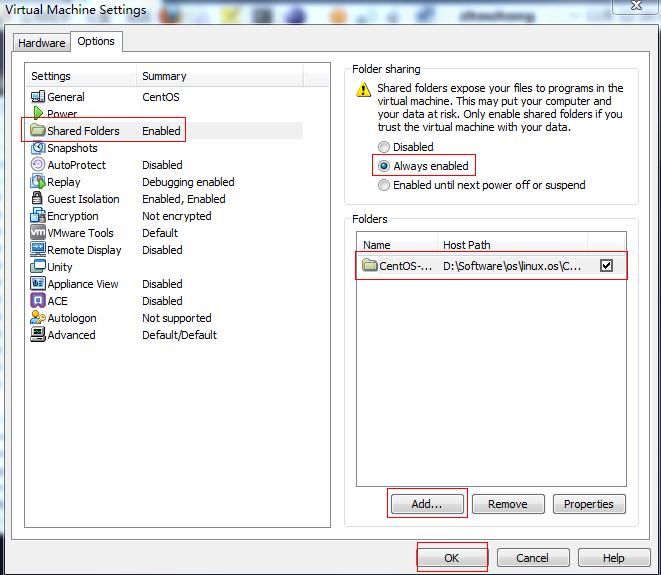The height and width of the screenshot is (575, 661).
Task: Select the Remote Display label
Action: (84, 250)
